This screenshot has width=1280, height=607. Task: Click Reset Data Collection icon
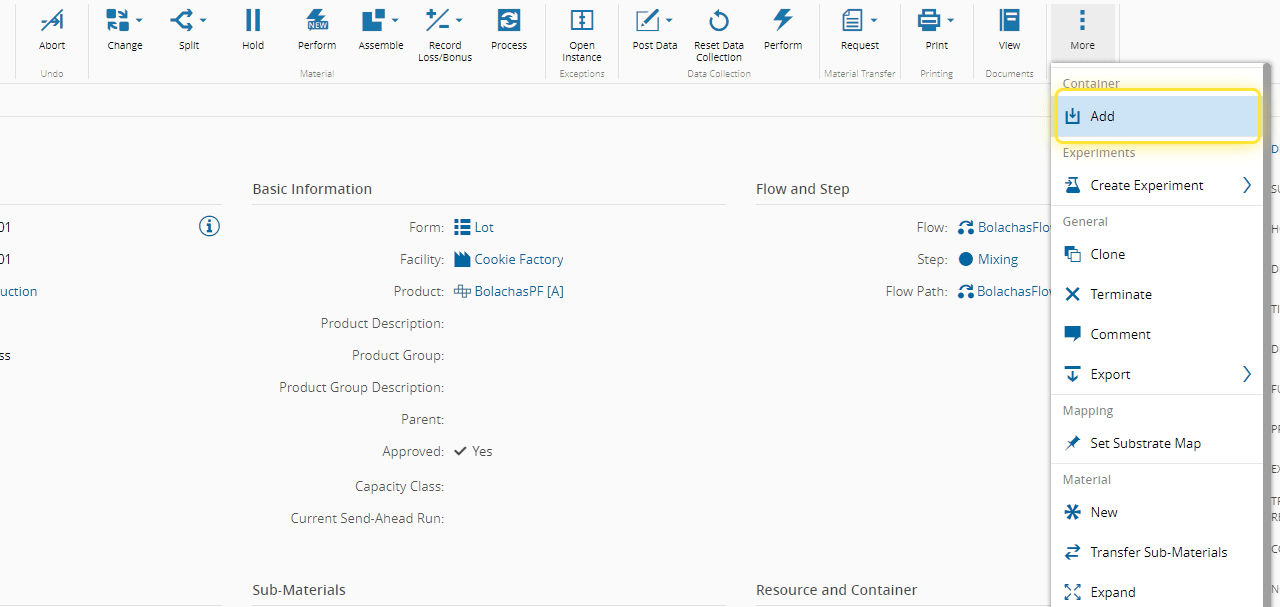718,21
